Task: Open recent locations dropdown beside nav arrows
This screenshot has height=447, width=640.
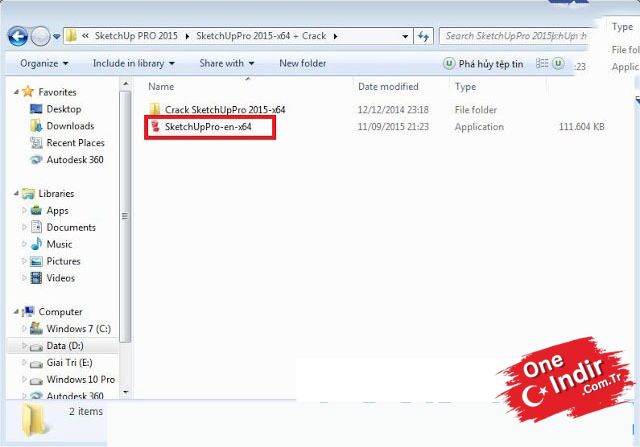Action: click(57, 37)
